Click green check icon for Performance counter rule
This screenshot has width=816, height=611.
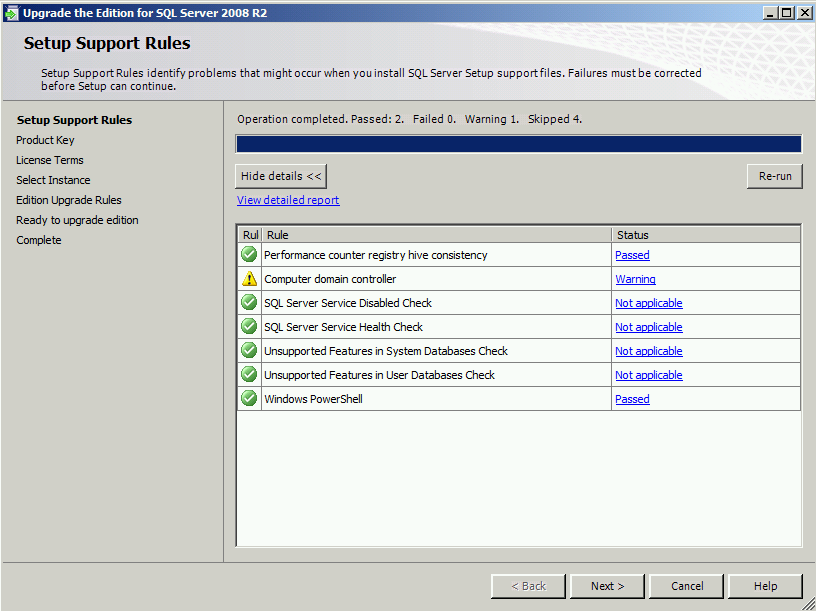pos(249,254)
